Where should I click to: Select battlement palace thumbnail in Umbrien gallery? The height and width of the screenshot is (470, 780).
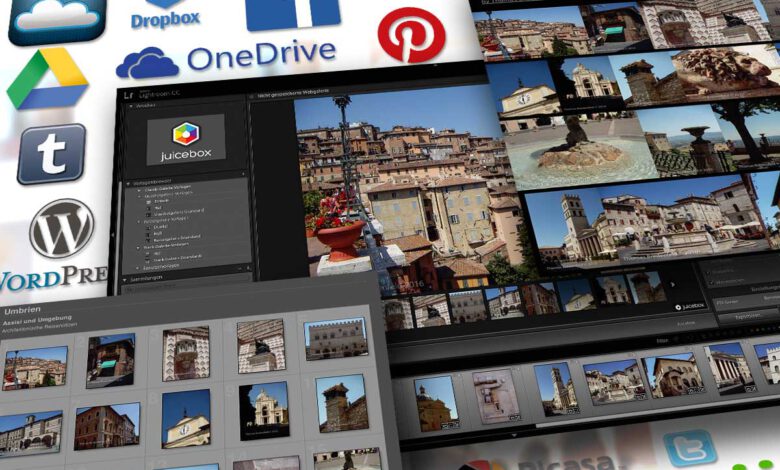coord(336,339)
